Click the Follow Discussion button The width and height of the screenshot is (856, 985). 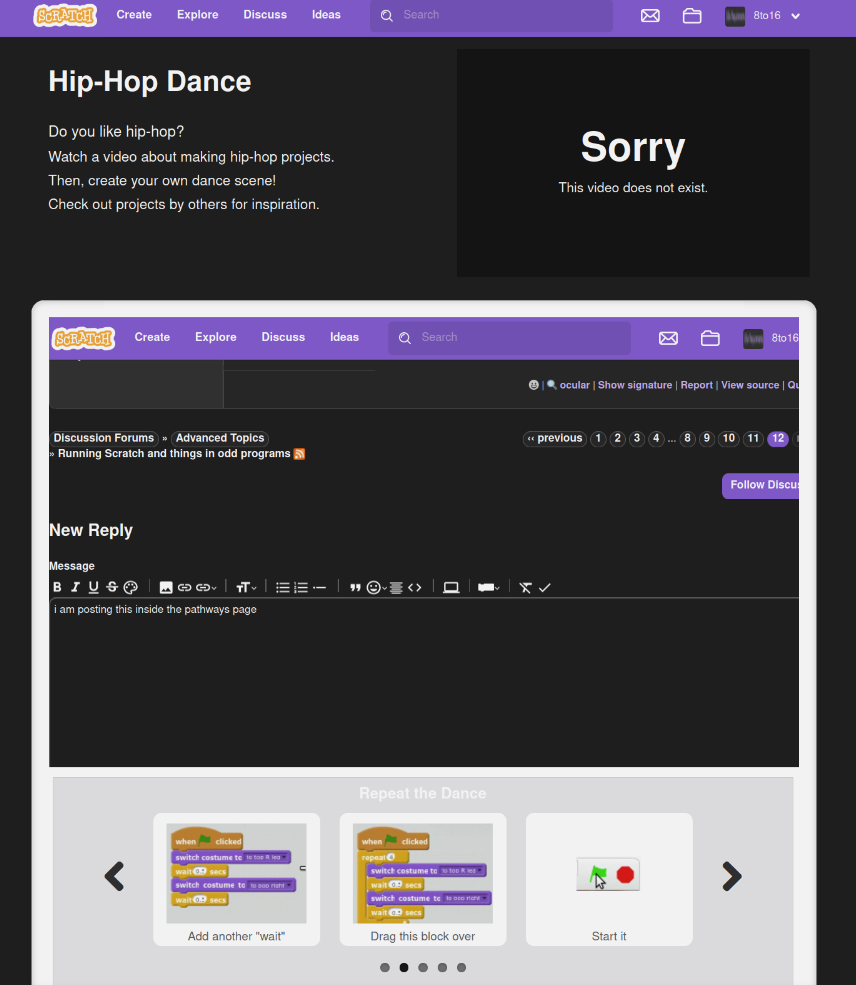[762, 485]
